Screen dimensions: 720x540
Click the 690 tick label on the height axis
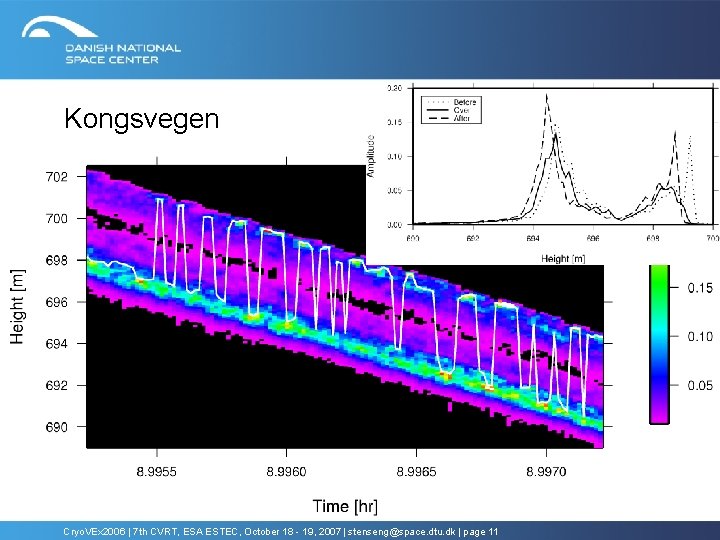[56, 427]
